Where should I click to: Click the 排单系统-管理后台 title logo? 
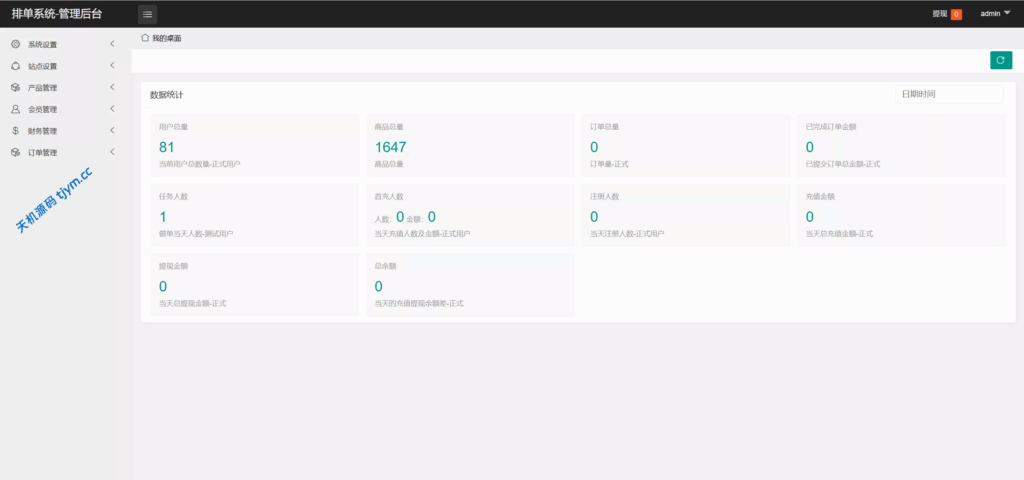(56, 14)
